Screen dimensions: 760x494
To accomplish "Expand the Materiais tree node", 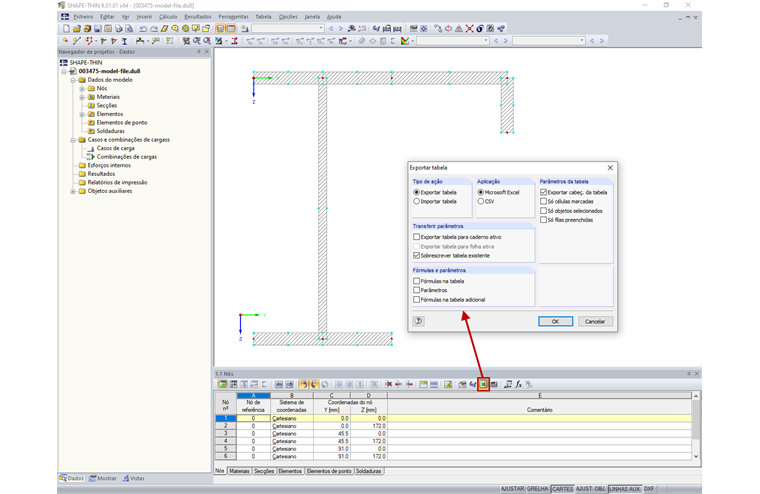I will point(82,97).
